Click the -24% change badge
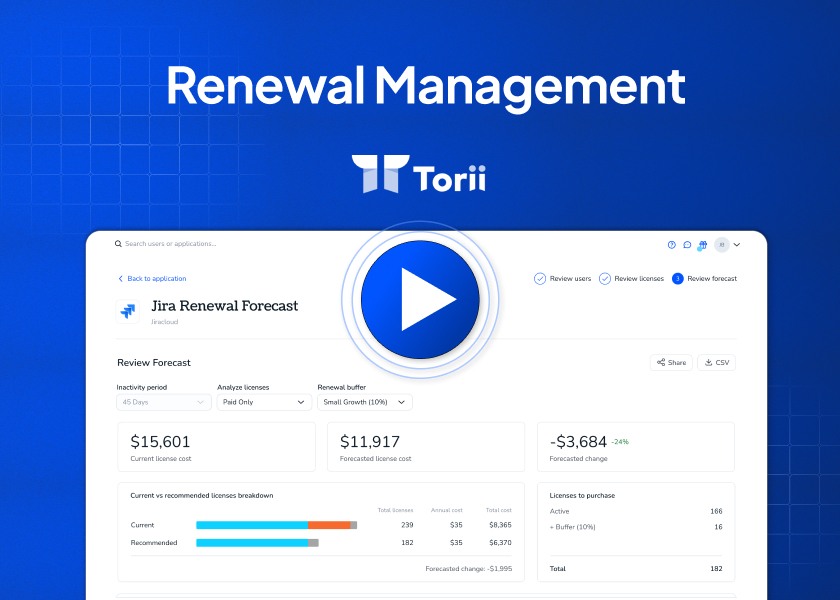 click(620, 442)
